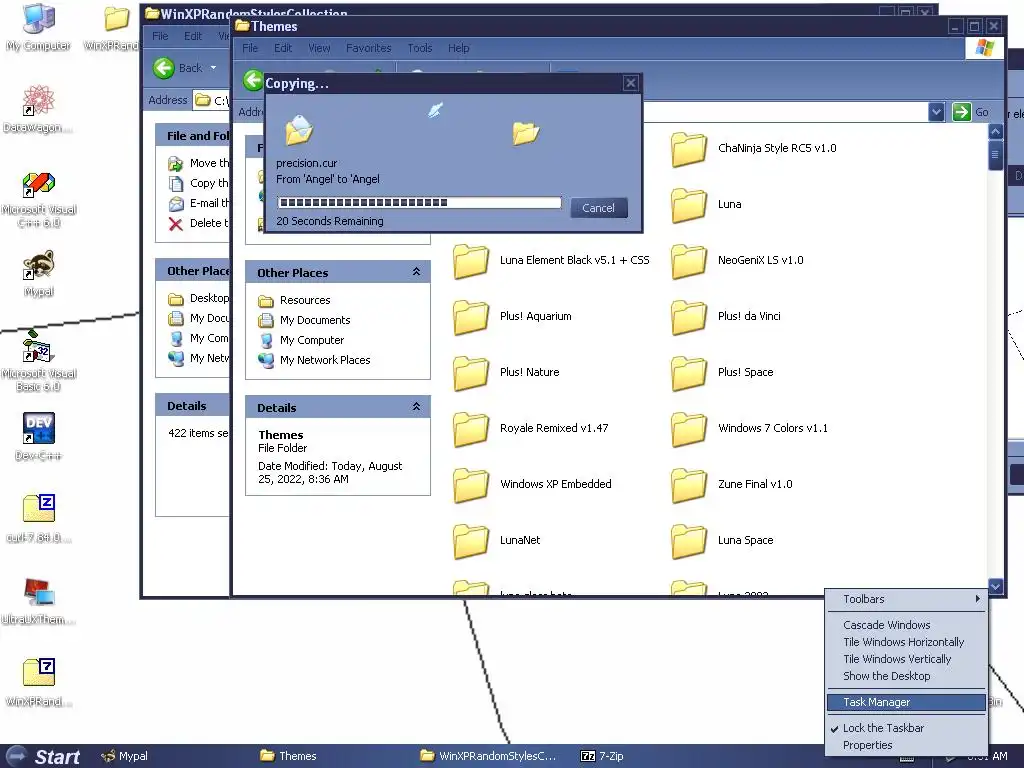Open File menu of Themes window

250,48
